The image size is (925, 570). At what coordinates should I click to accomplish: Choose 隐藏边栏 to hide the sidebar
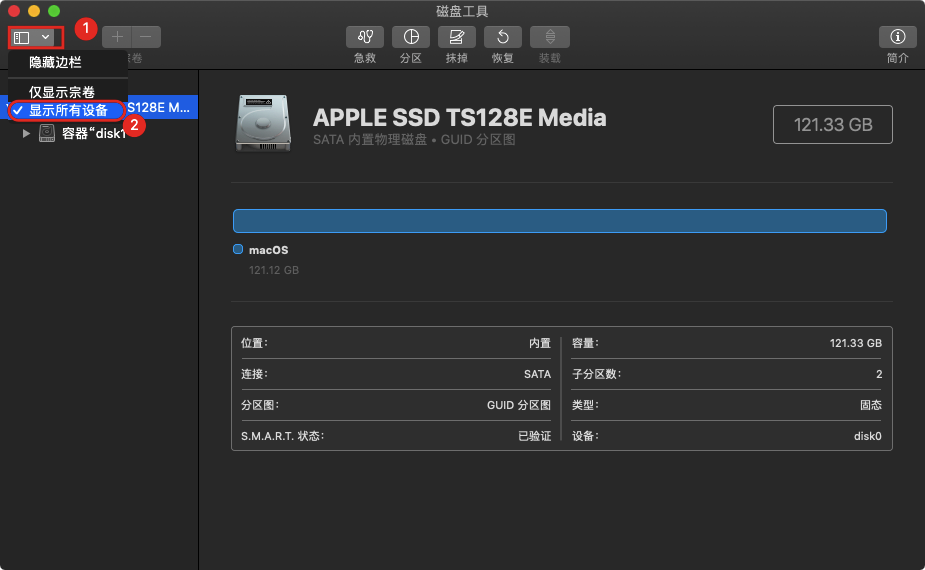tap(55, 63)
